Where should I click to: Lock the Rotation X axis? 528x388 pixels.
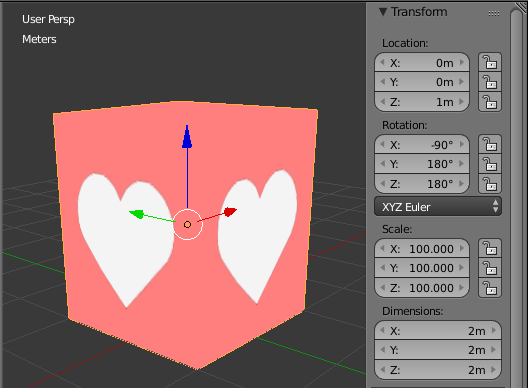(490, 144)
